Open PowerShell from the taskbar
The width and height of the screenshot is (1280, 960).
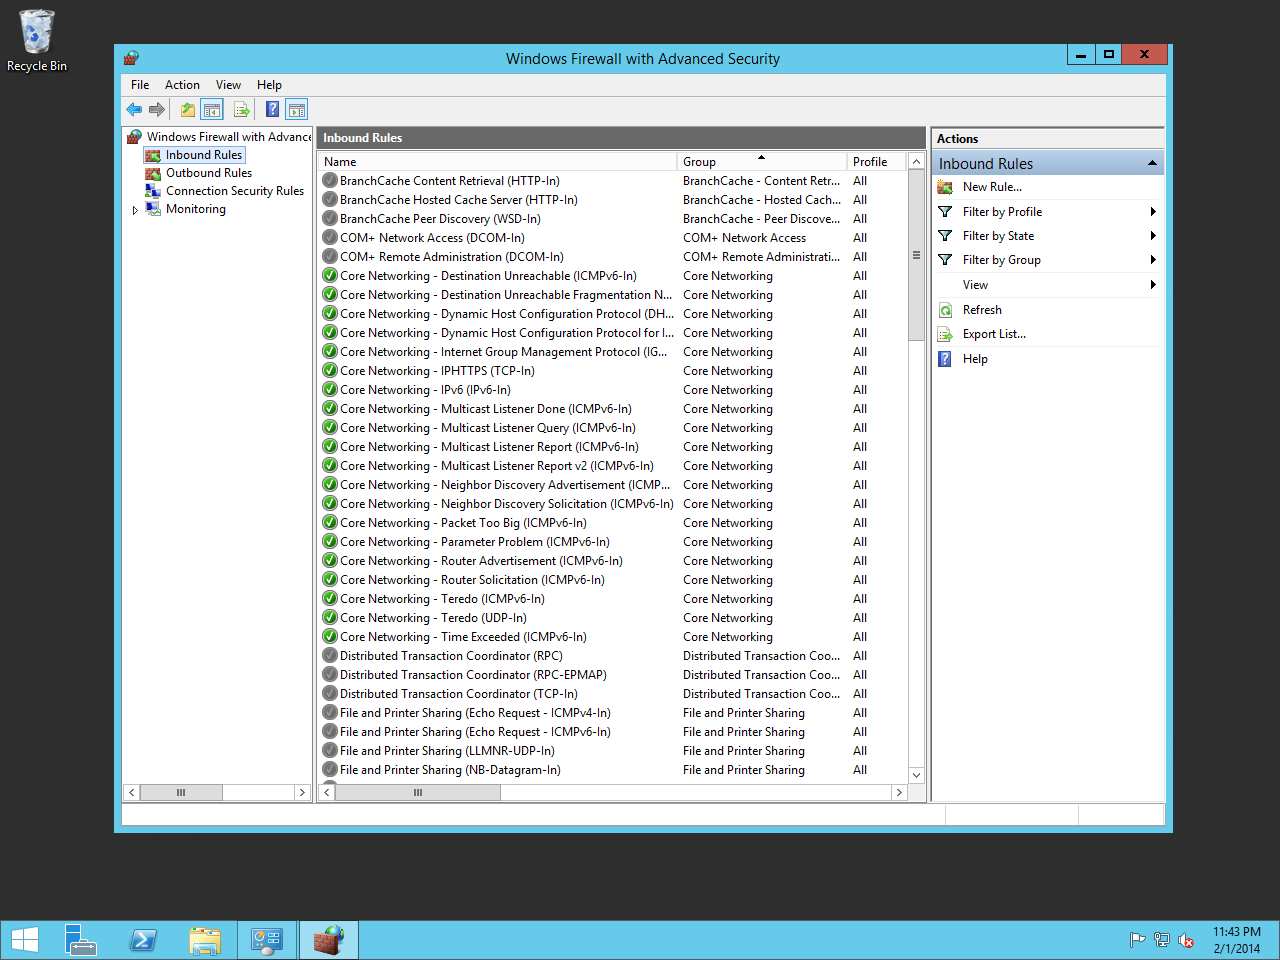(143, 940)
